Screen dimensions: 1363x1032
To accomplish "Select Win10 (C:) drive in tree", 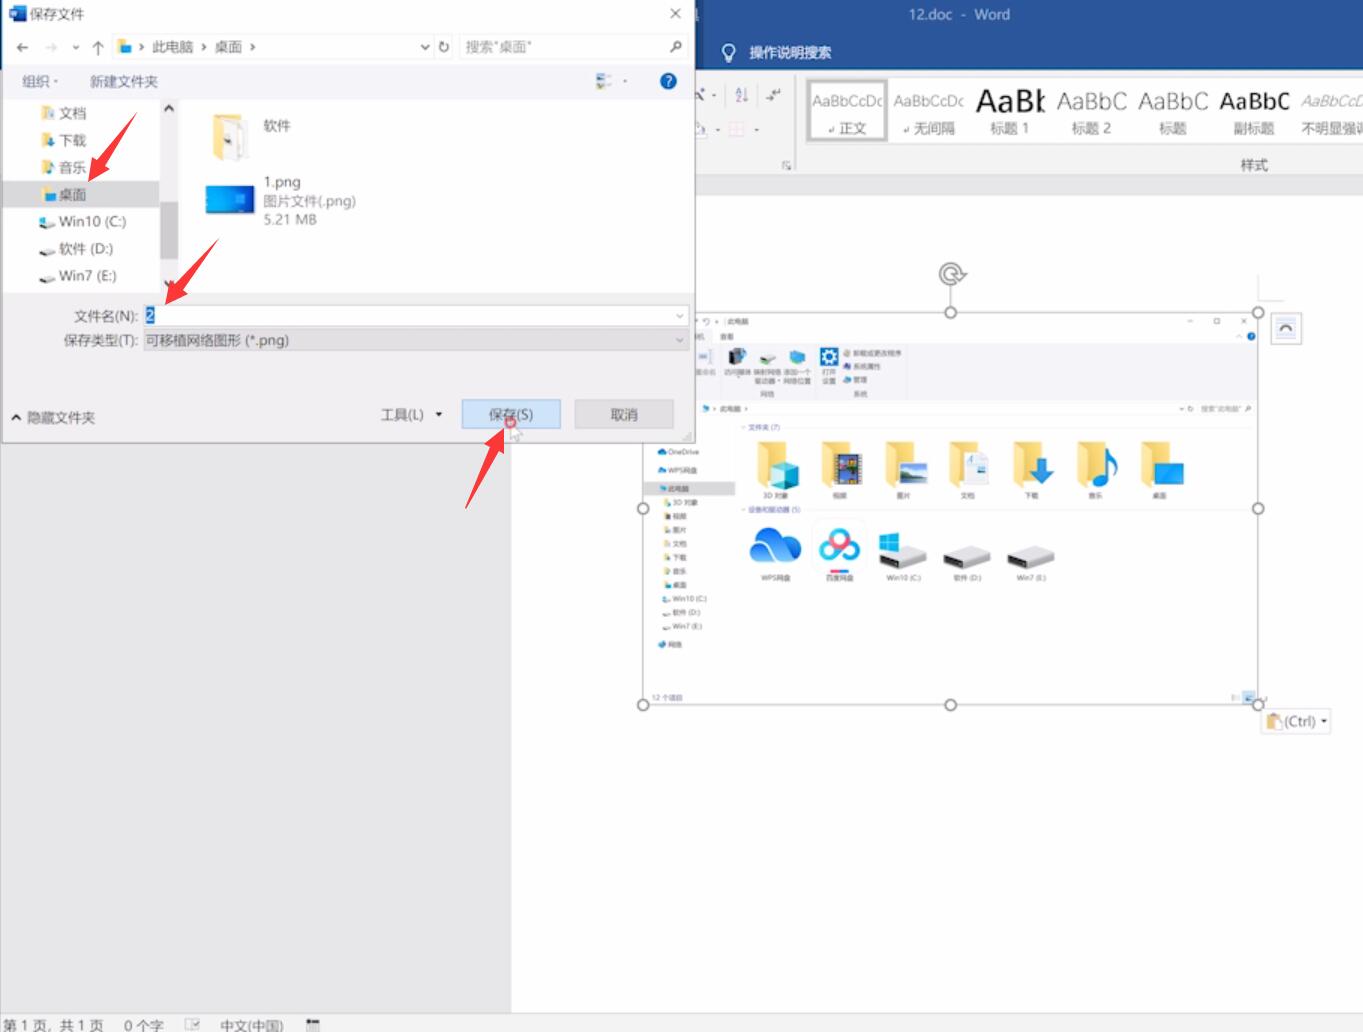I will [83, 221].
